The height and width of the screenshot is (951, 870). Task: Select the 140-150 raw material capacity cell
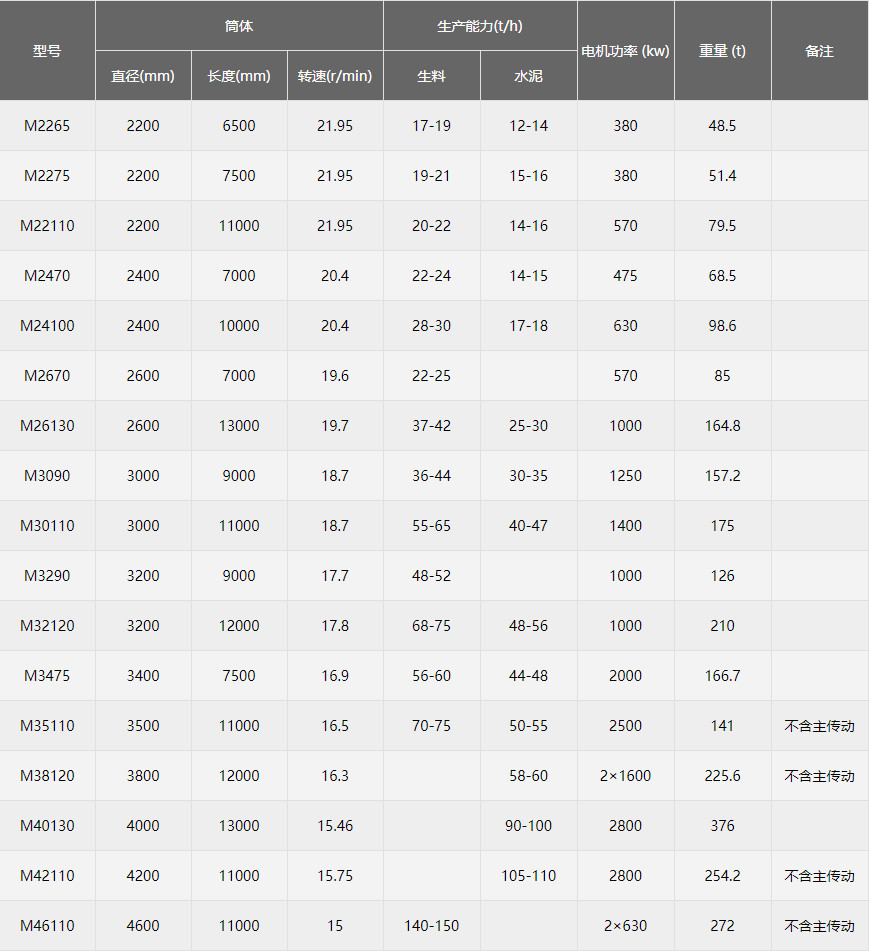click(x=431, y=926)
